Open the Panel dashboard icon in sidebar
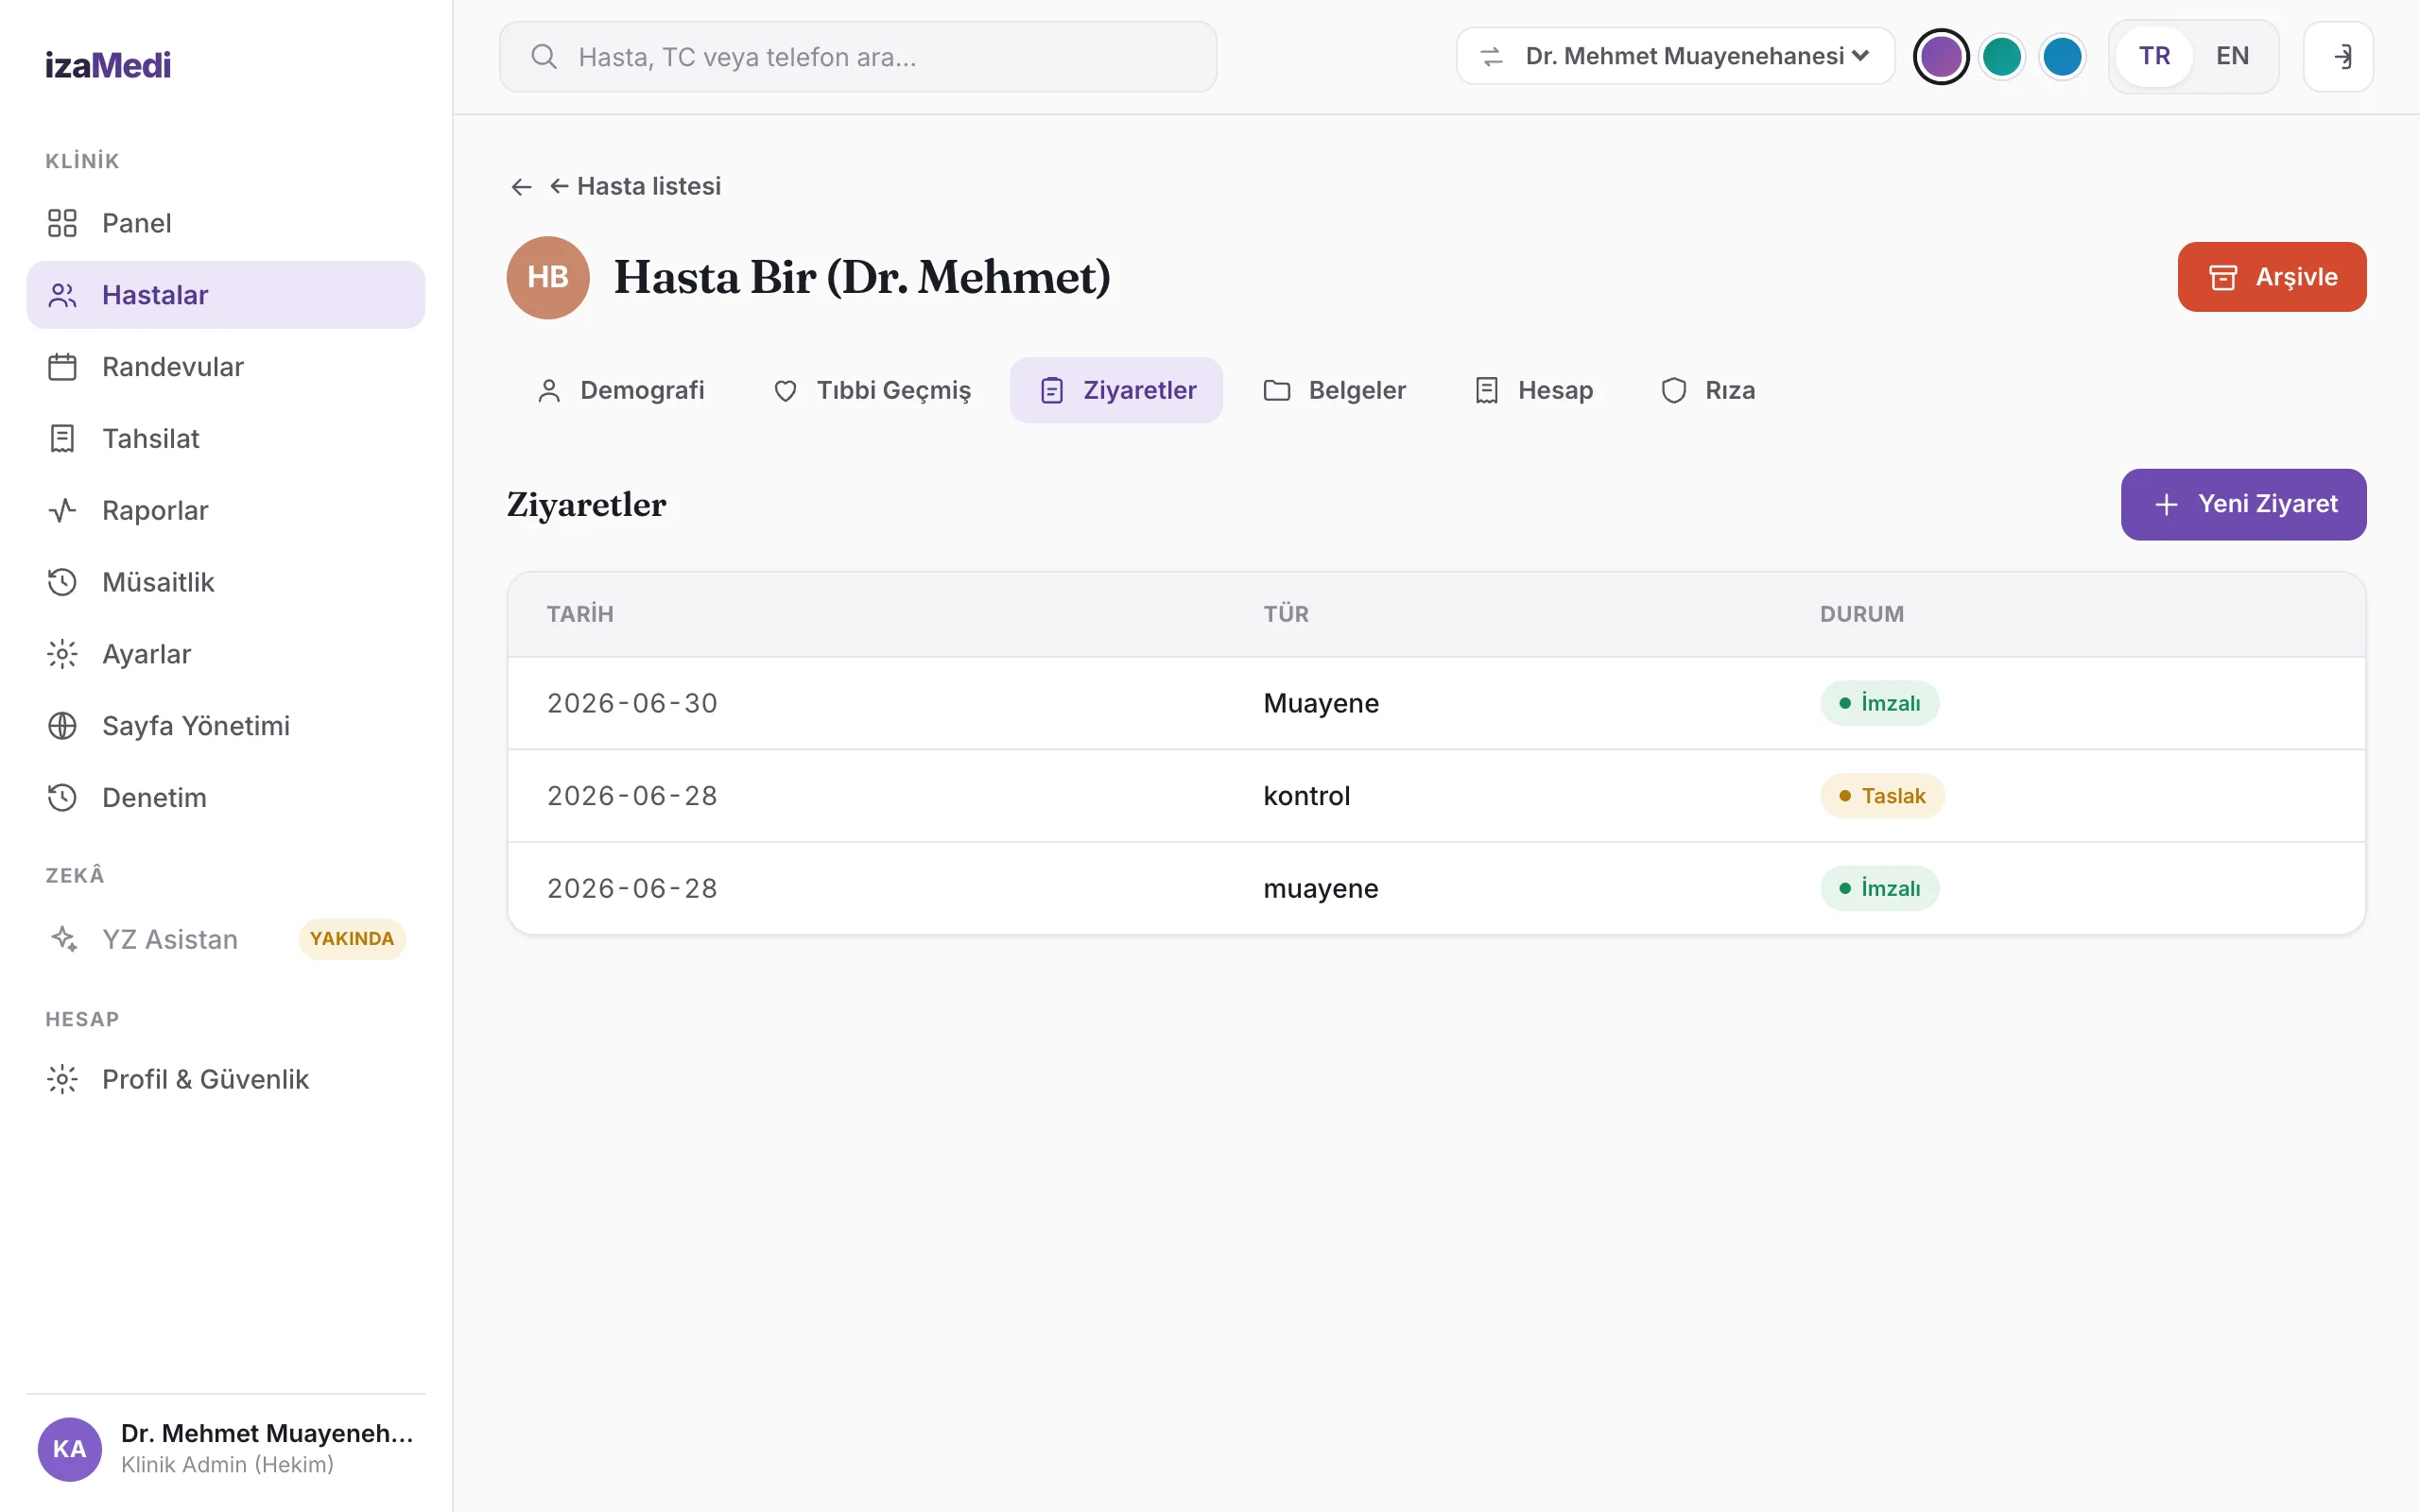This screenshot has width=2420, height=1512. click(x=62, y=223)
